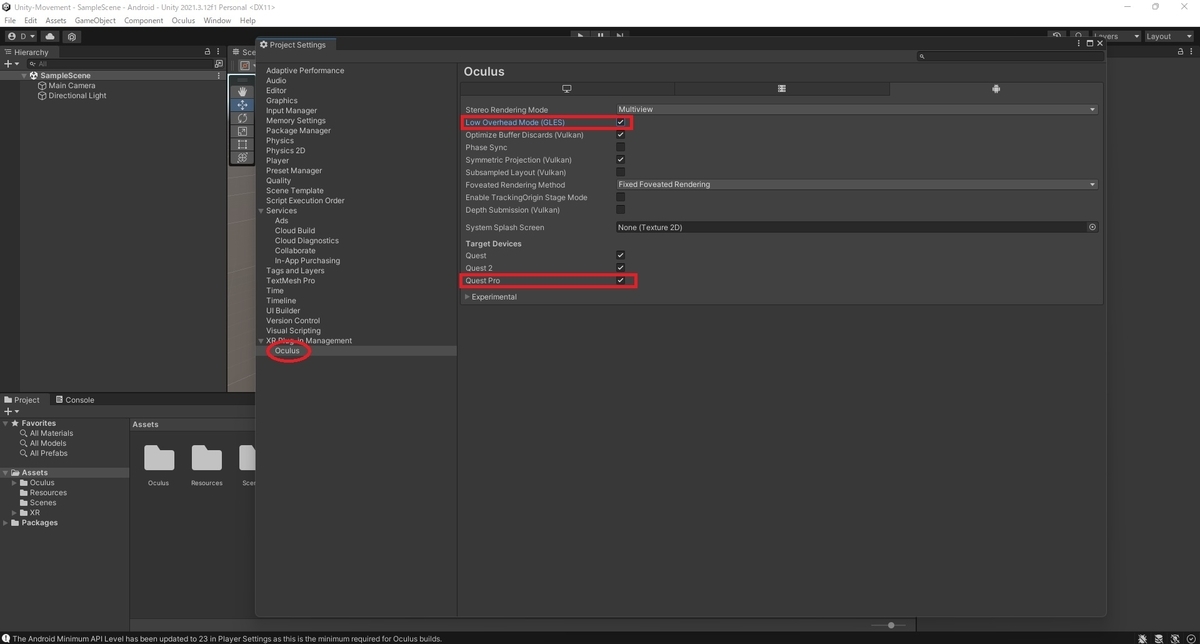Click the System Splash Screen object picker

pyautogui.click(x=1092, y=227)
